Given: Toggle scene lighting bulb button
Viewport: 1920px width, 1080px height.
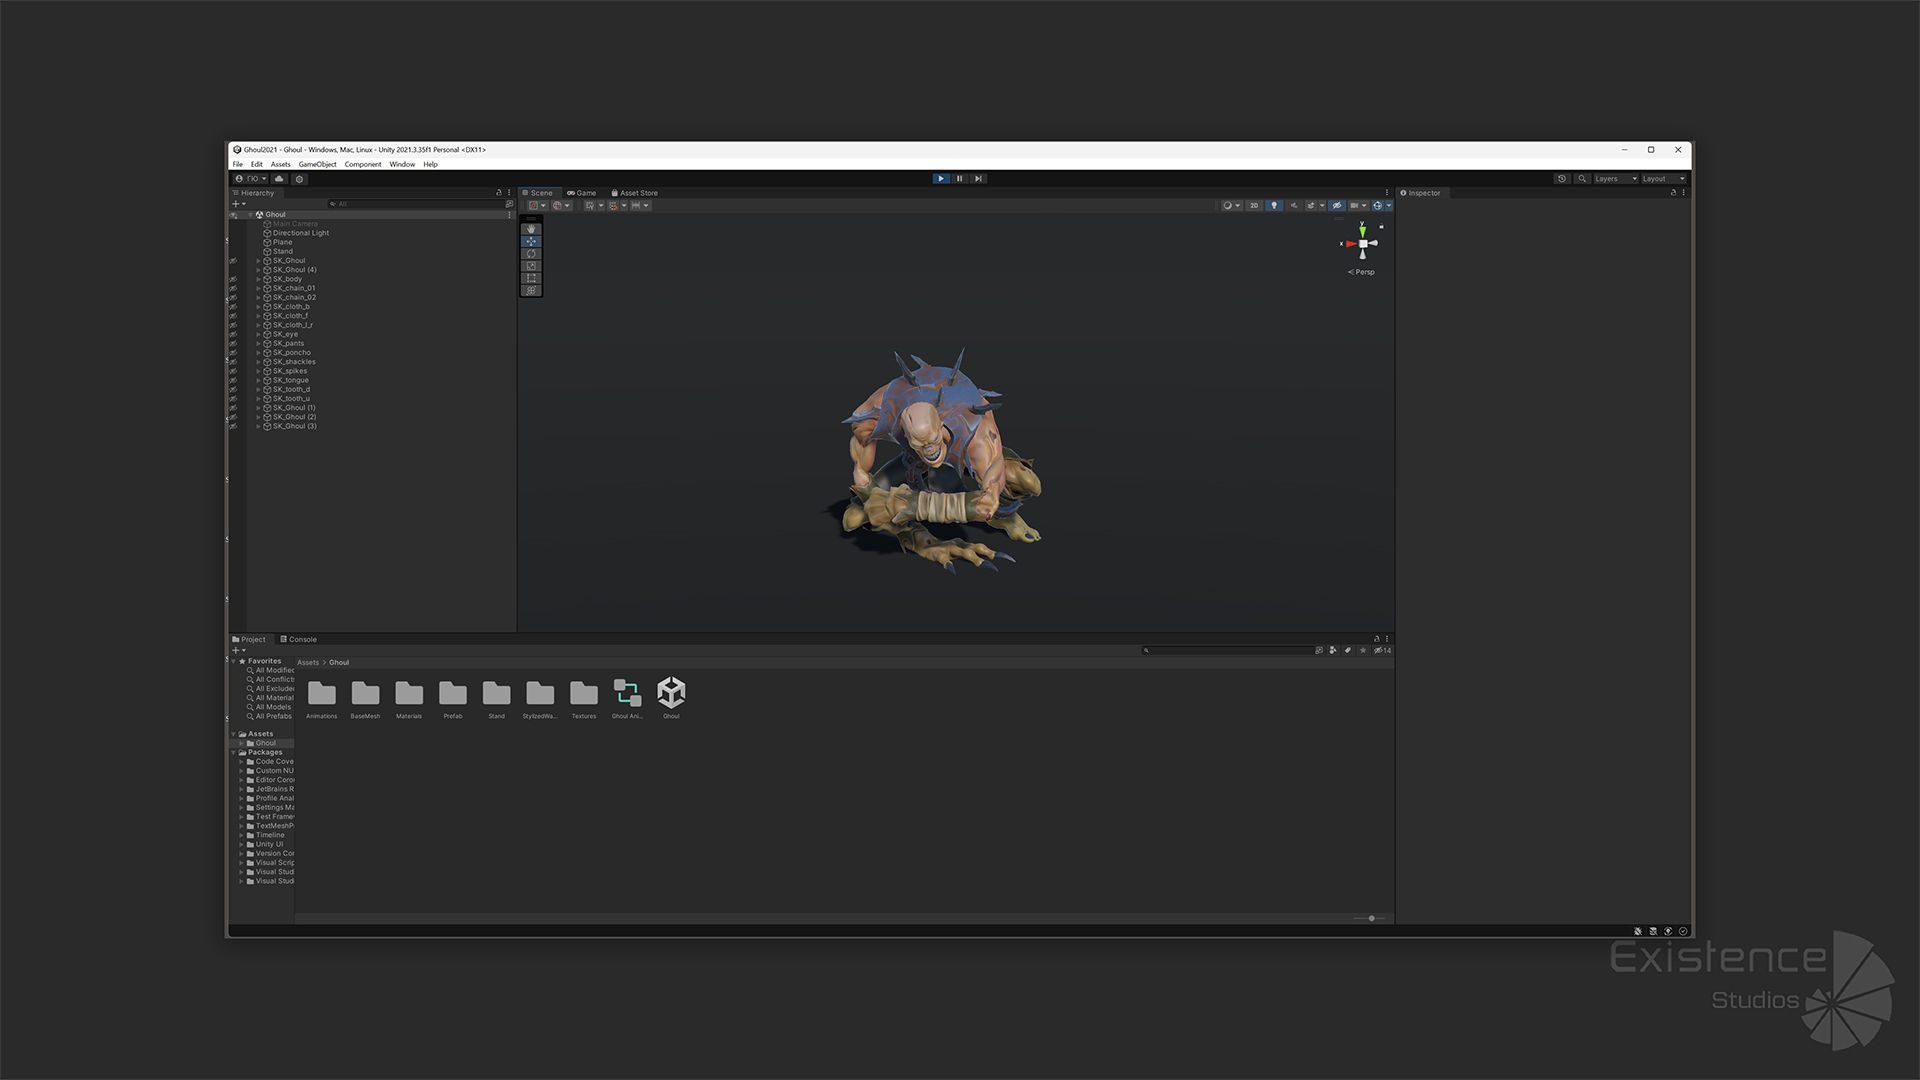Looking at the screenshot, I should pos(1274,206).
